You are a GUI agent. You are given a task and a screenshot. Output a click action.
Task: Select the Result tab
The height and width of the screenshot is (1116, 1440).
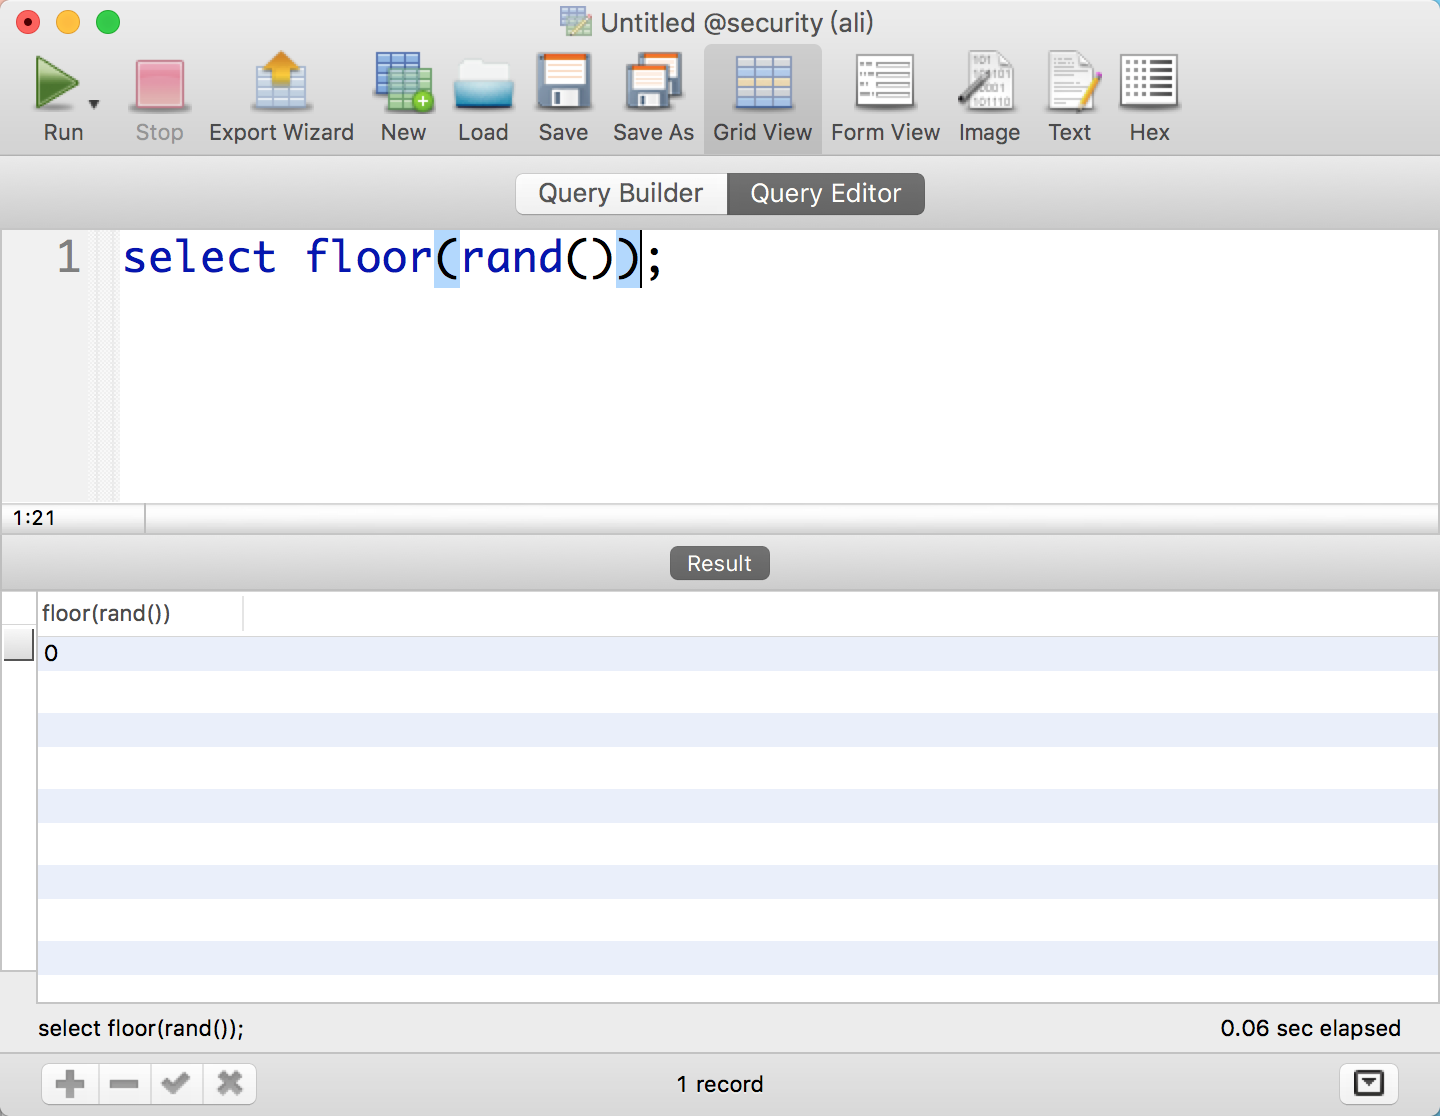[x=719, y=563]
